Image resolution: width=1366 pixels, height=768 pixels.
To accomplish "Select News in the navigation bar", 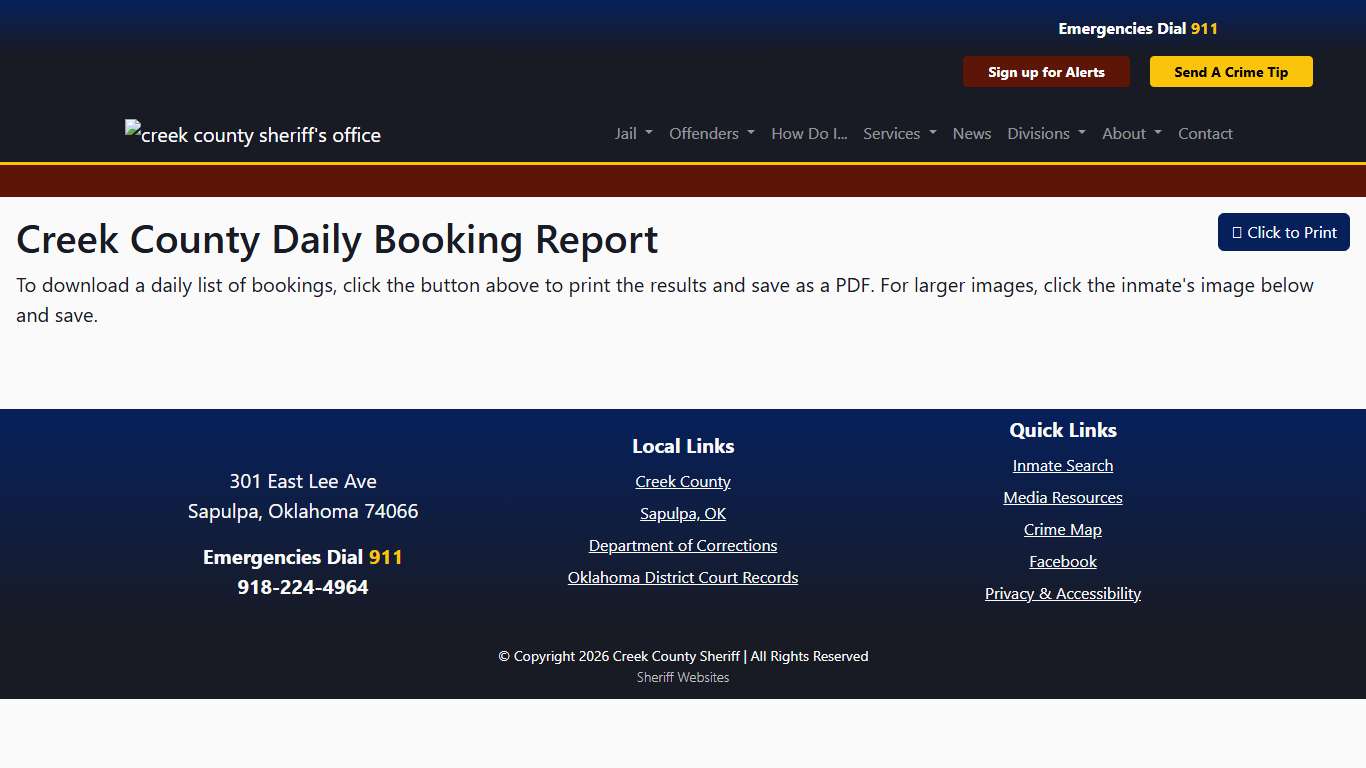I will click(x=971, y=133).
